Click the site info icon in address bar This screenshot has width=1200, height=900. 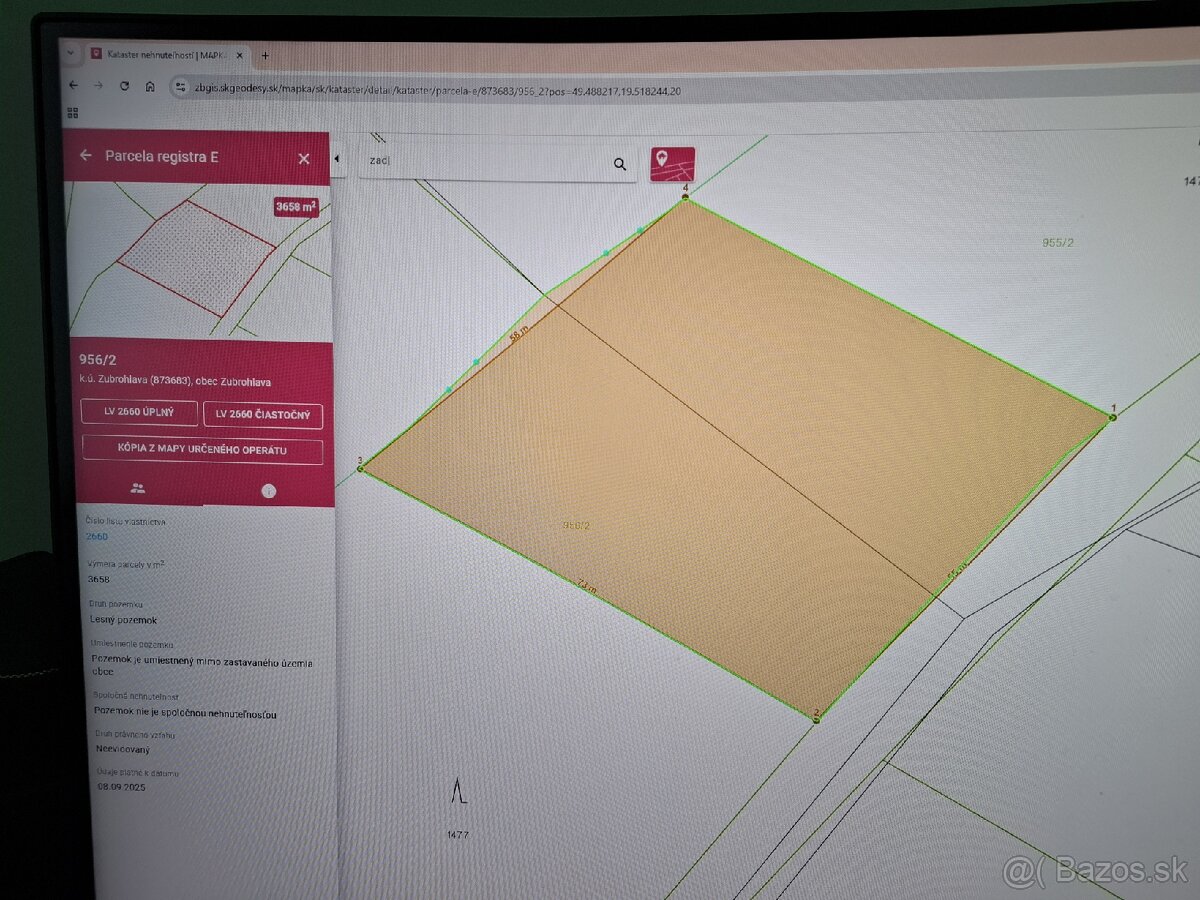pos(180,88)
